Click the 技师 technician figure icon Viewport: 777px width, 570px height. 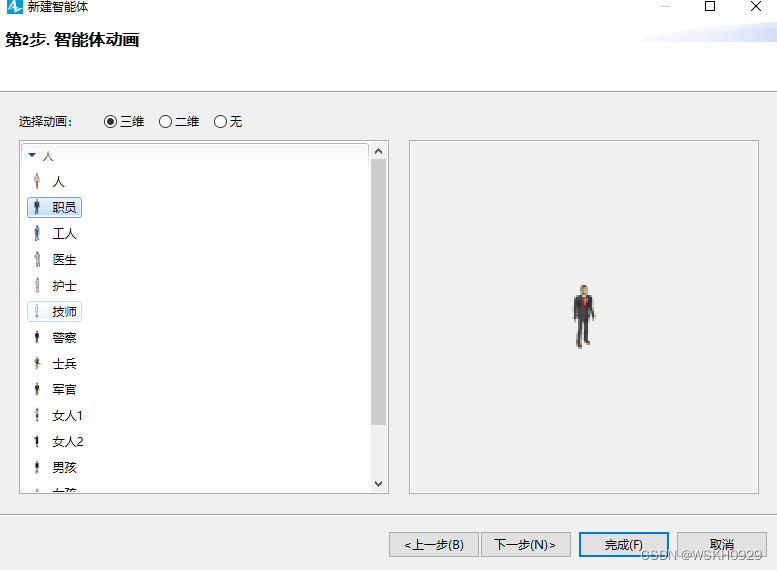point(37,311)
